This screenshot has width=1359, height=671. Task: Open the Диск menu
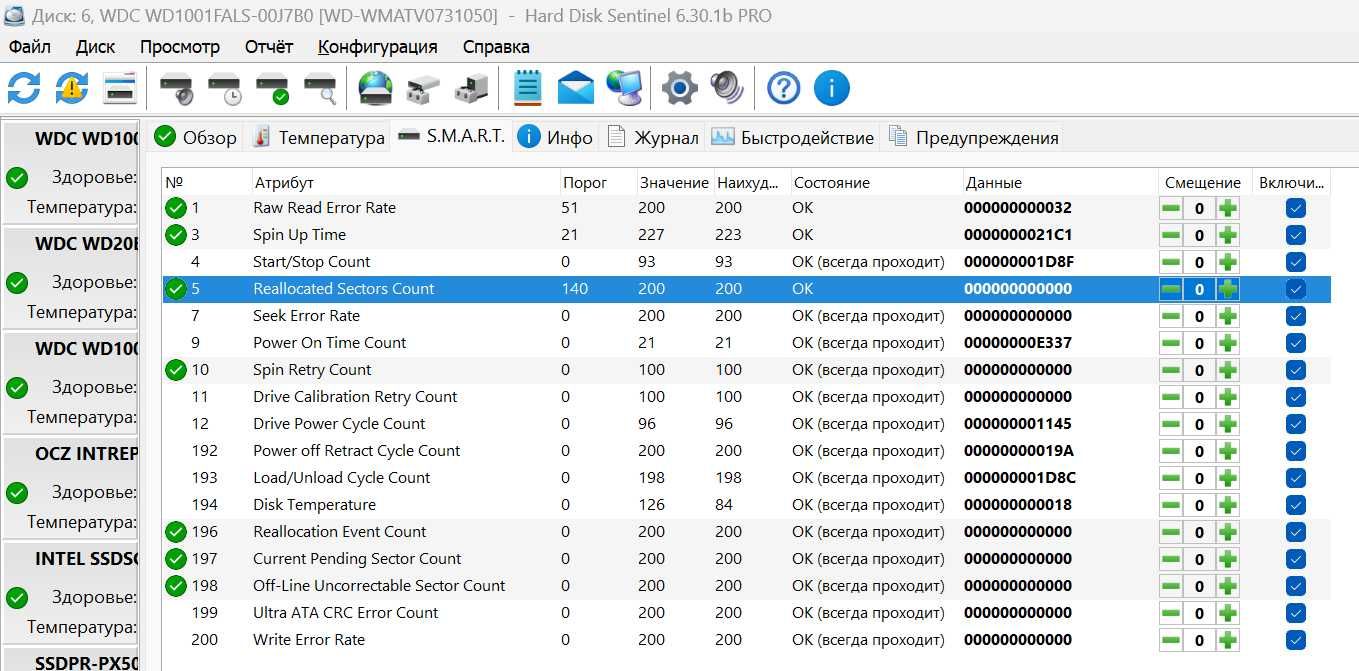point(95,47)
